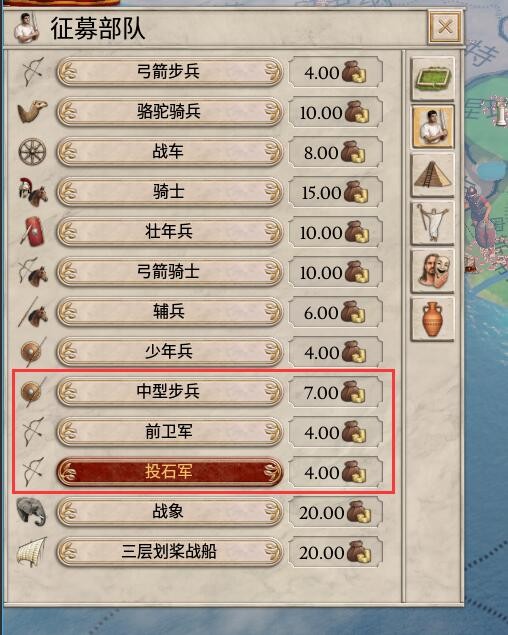508x635 pixels.
Task: Recruit 中型步兵 unit
Action: pos(169,392)
